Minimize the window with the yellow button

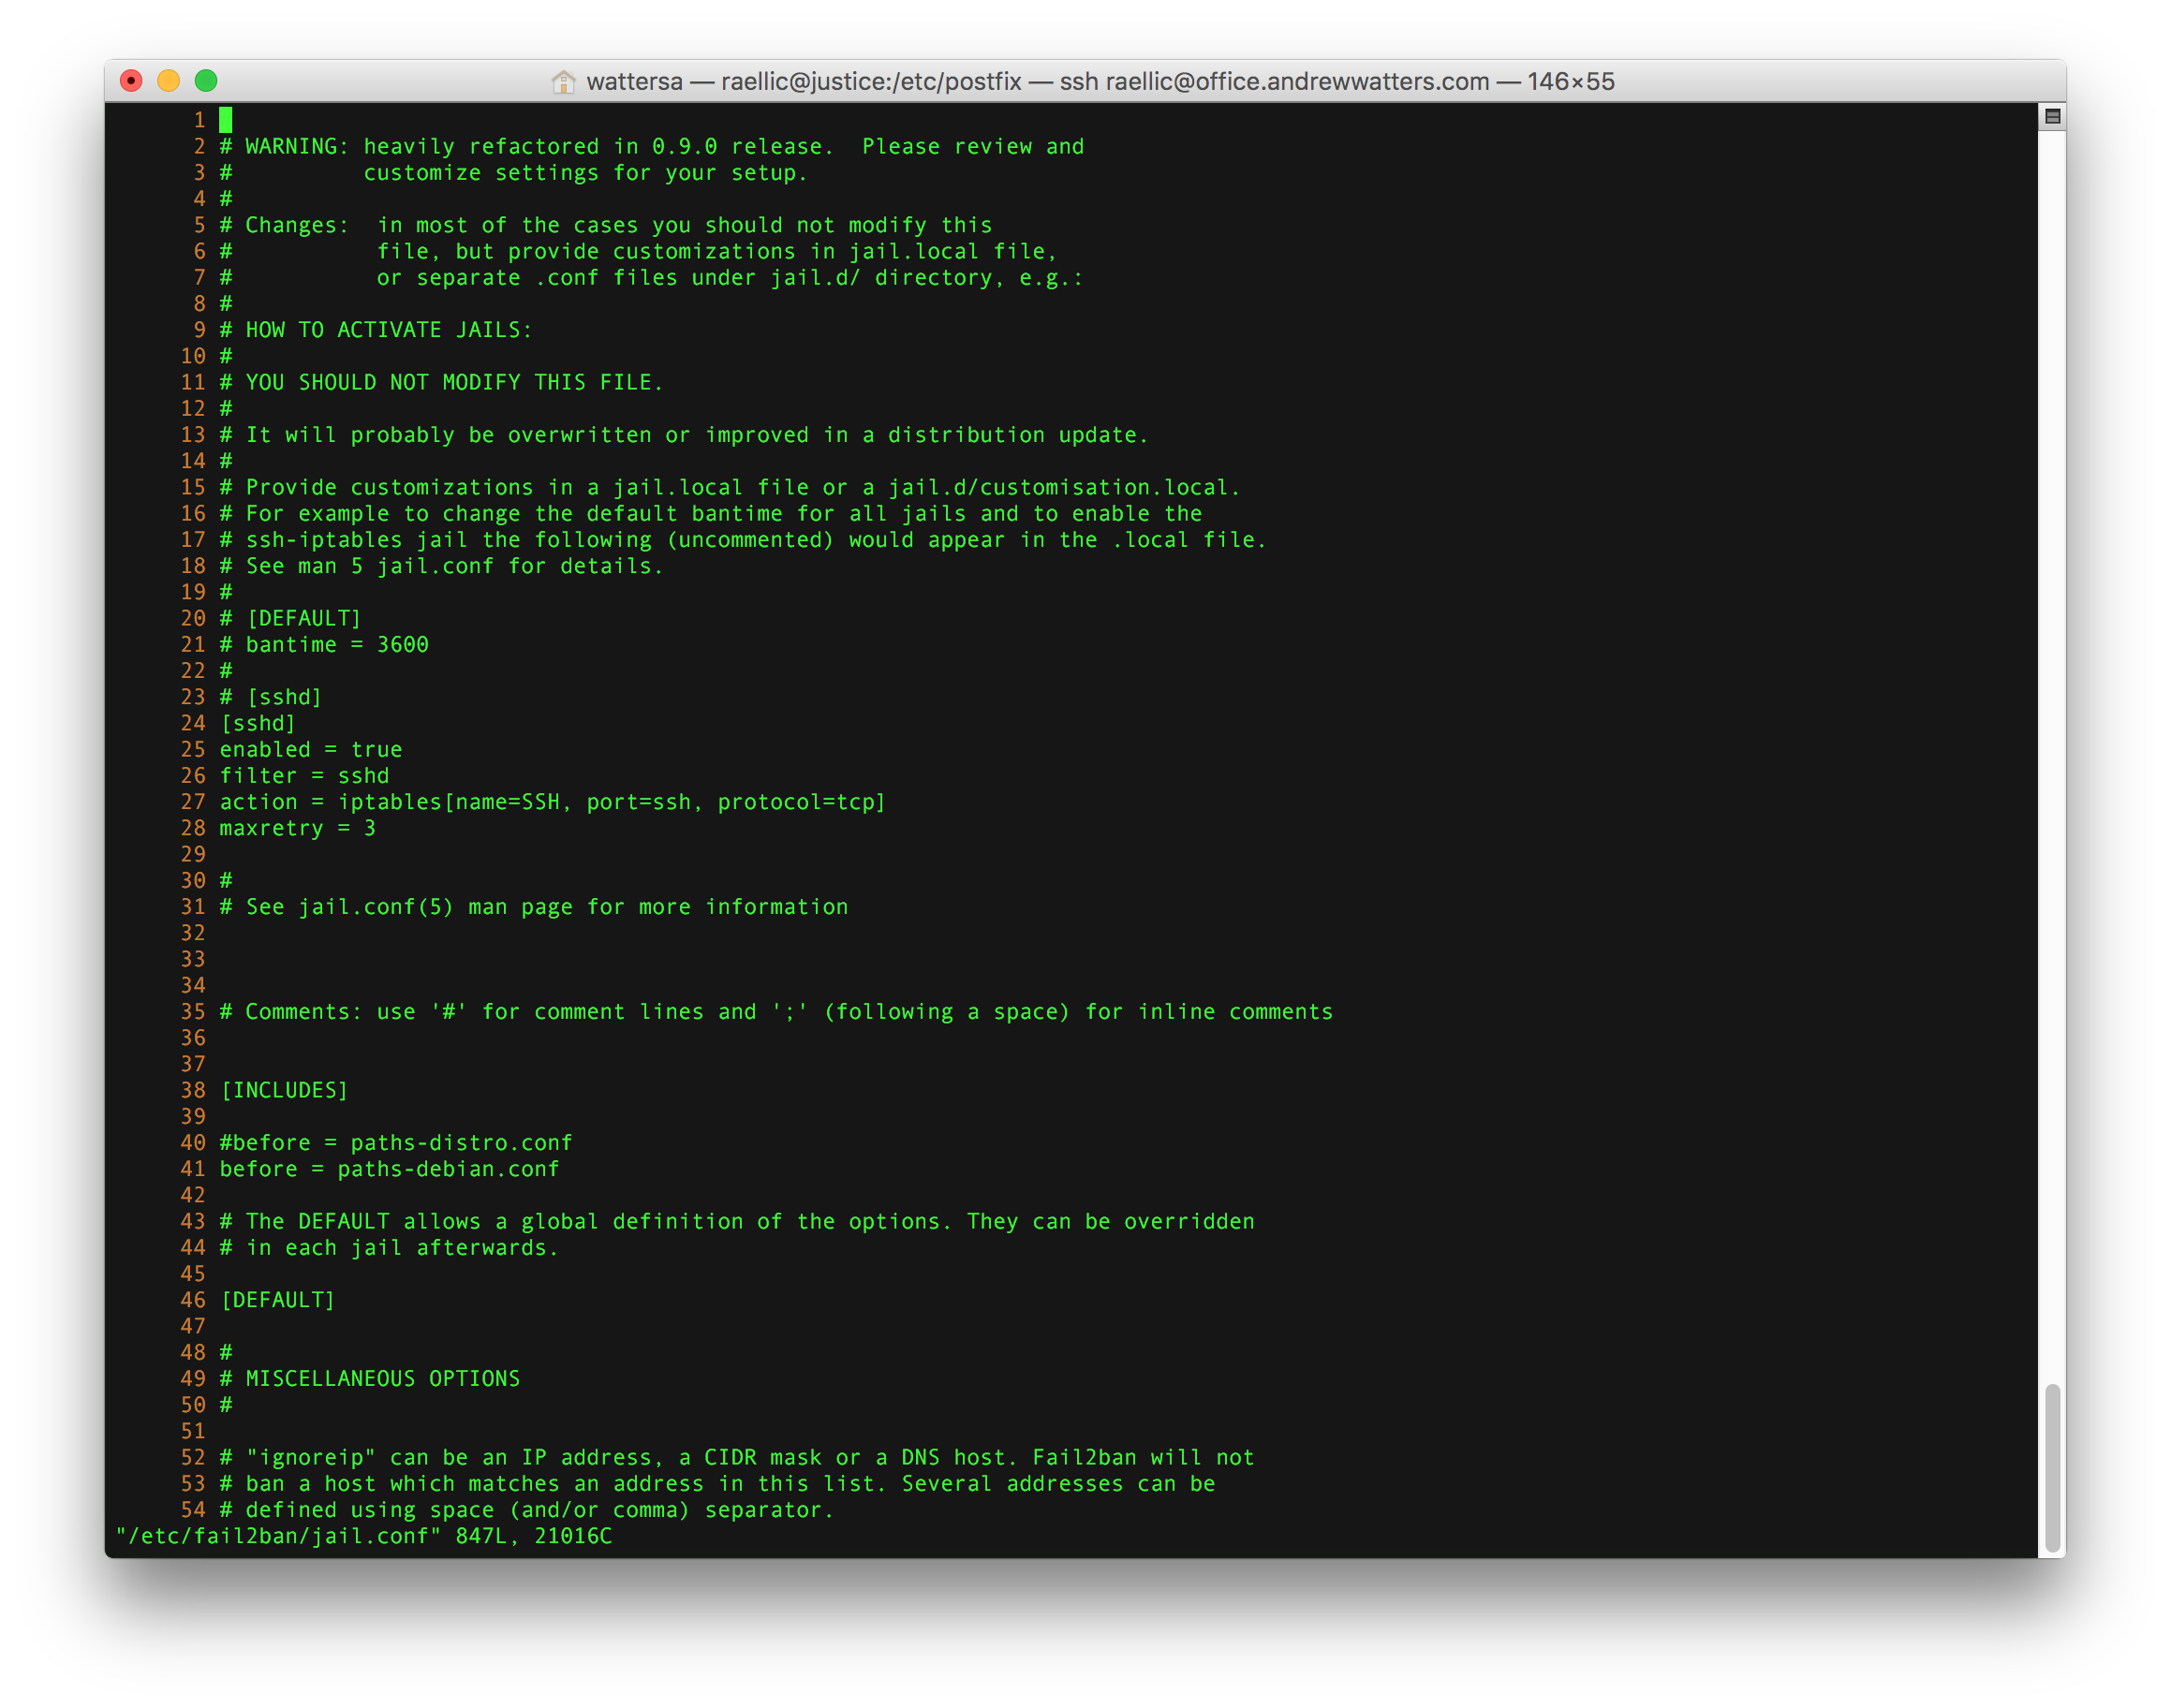(169, 81)
